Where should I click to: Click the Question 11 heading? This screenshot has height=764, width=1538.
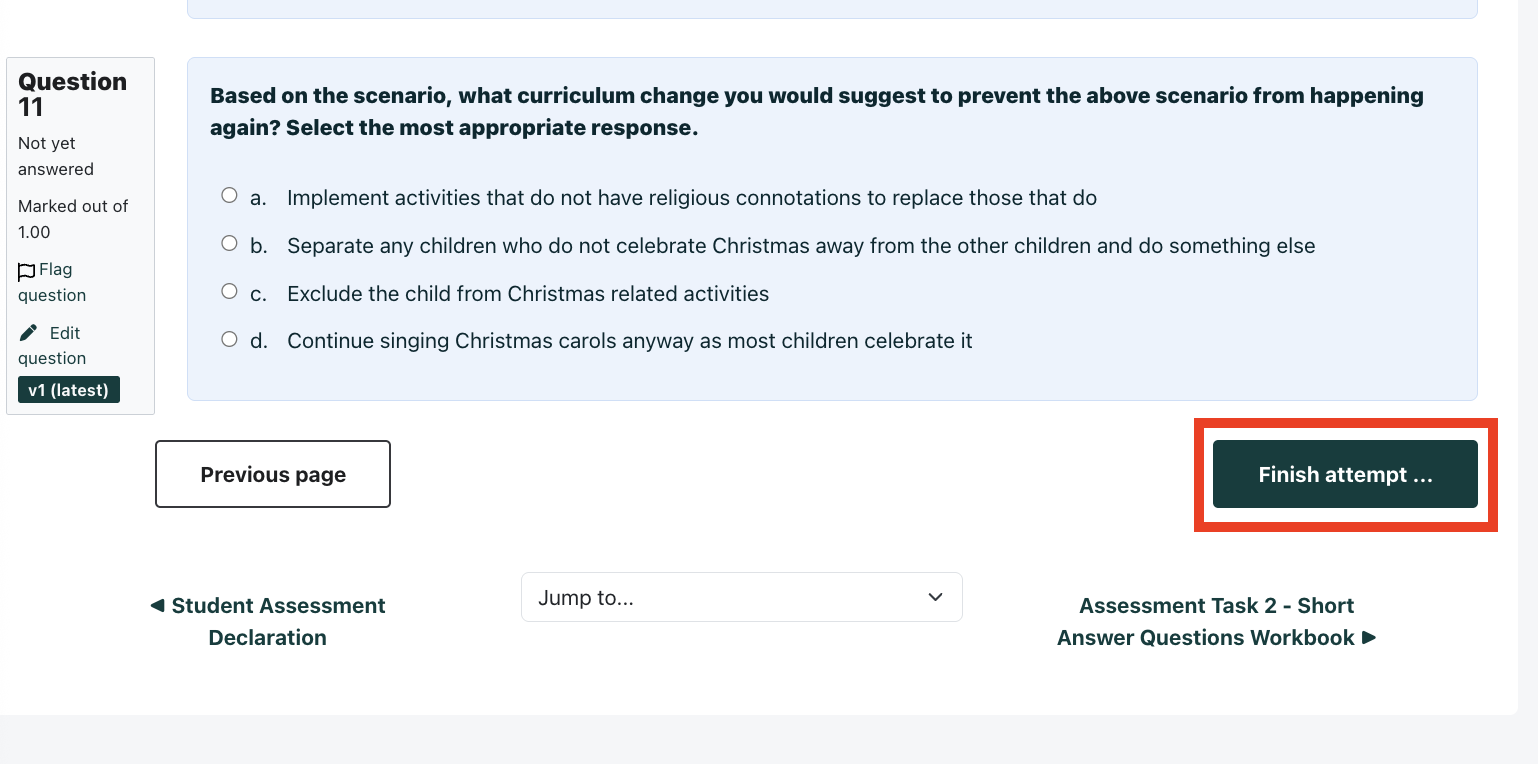72,94
